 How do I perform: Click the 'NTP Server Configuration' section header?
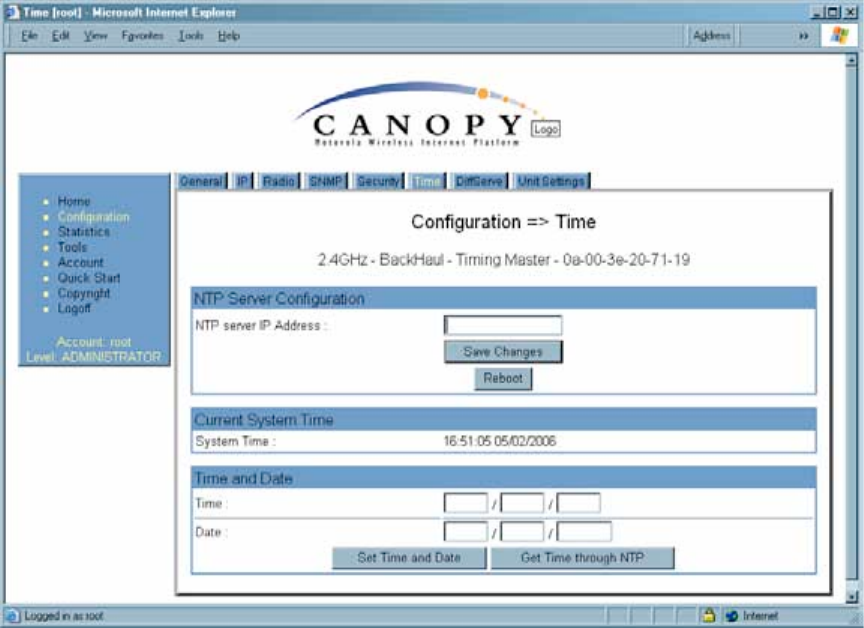[503, 299]
